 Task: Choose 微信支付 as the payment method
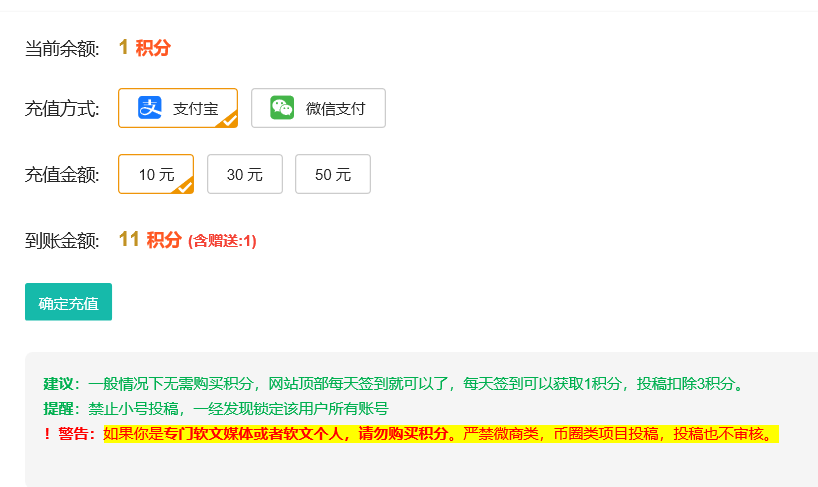coord(318,108)
